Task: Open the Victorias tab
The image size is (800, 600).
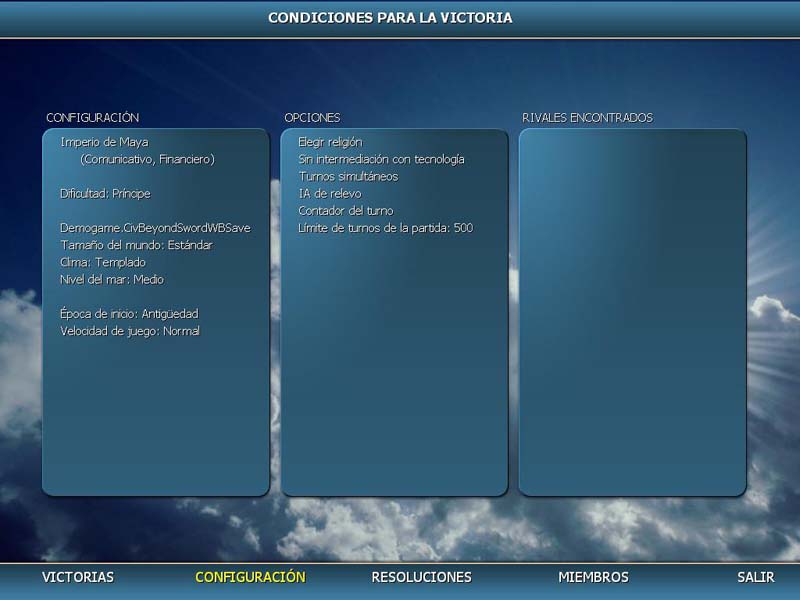Action: [x=78, y=577]
